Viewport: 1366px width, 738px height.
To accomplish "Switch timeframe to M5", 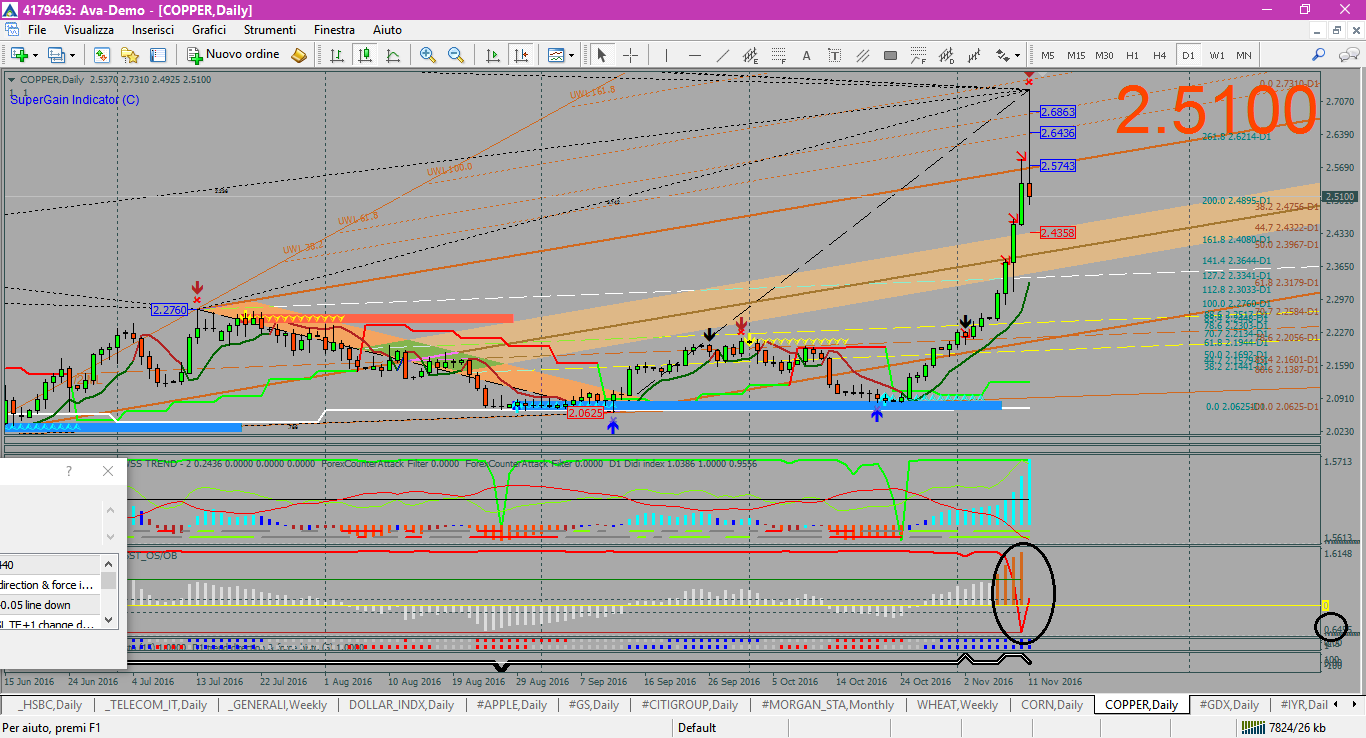I will click(1048, 55).
